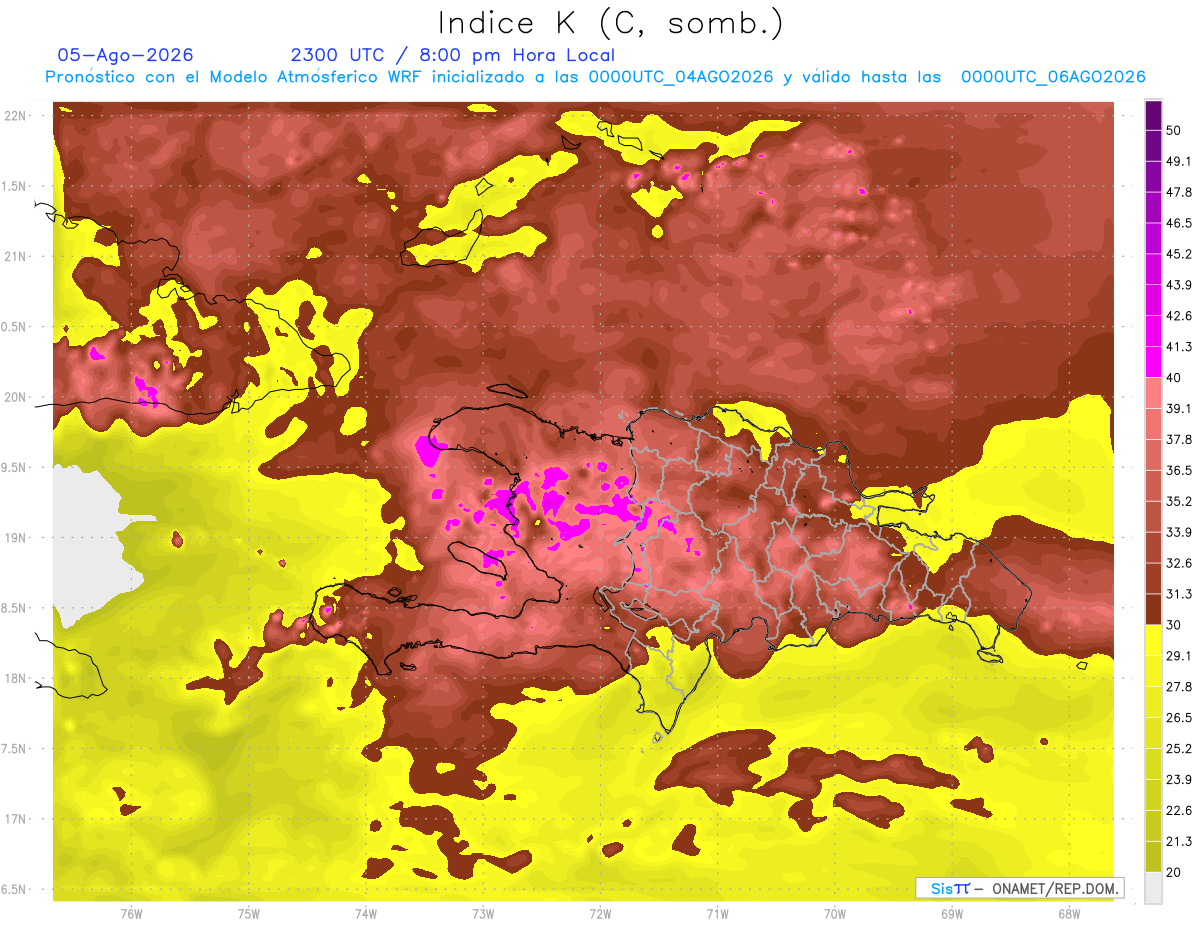Click the '40' colorbar label
The width and height of the screenshot is (1200, 927).
pos(1174,377)
